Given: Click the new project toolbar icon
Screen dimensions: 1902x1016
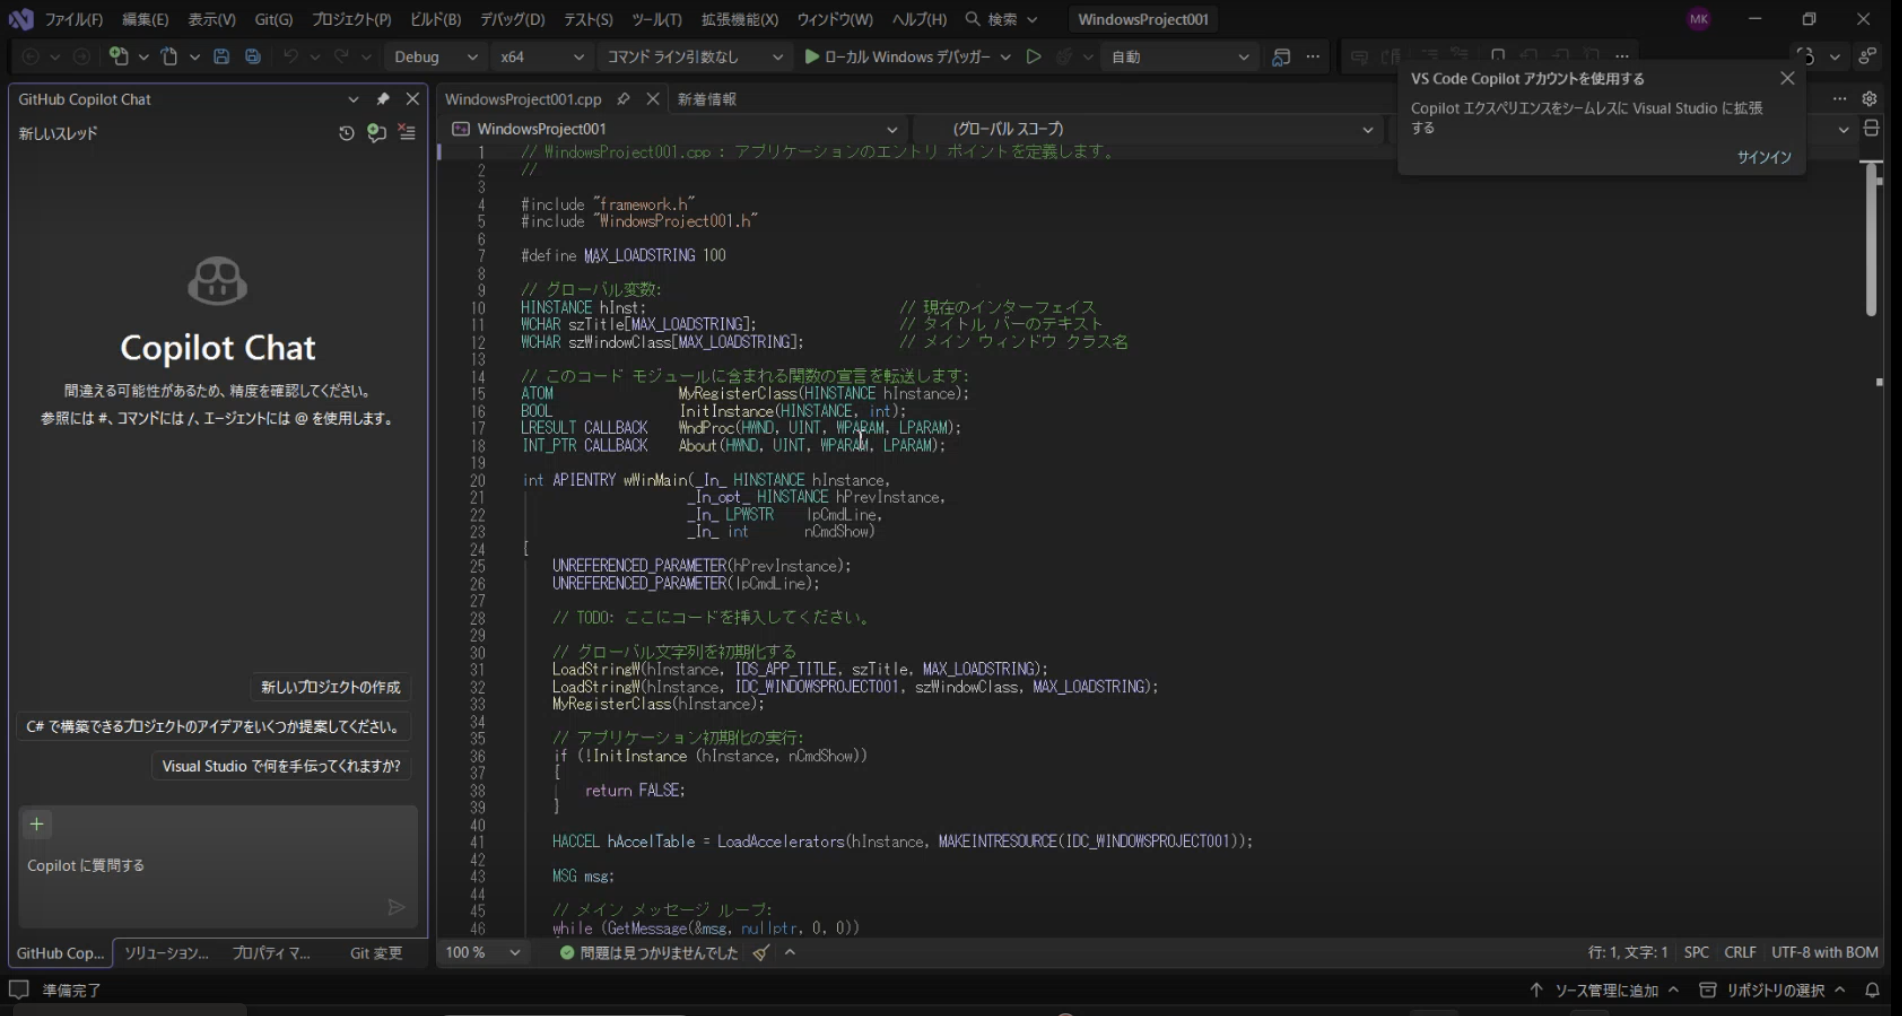Looking at the screenshot, I should tap(119, 57).
